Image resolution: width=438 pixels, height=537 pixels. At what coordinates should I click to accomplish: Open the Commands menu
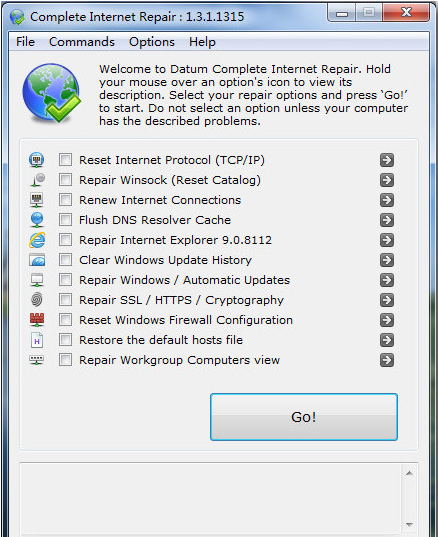[82, 42]
